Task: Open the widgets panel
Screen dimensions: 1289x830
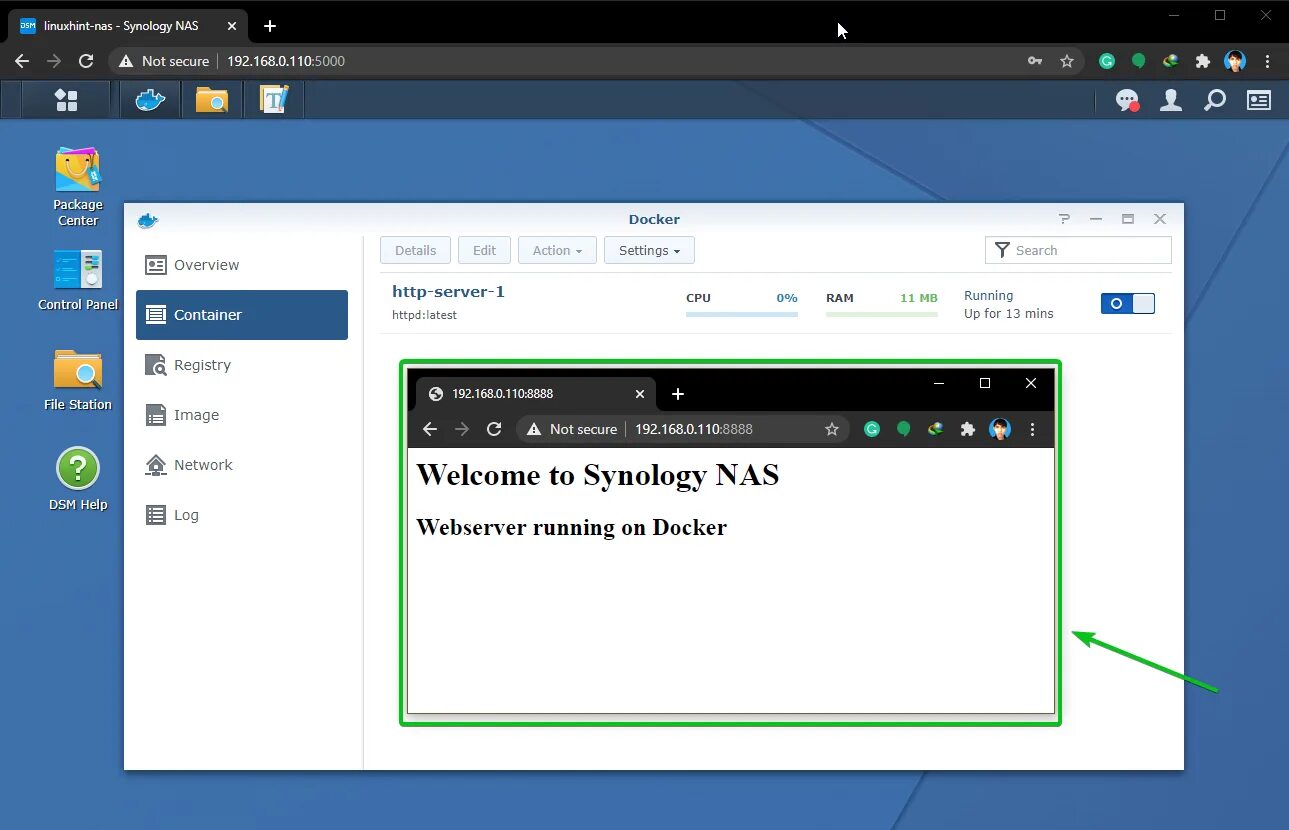Action: (x=1257, y=100)
